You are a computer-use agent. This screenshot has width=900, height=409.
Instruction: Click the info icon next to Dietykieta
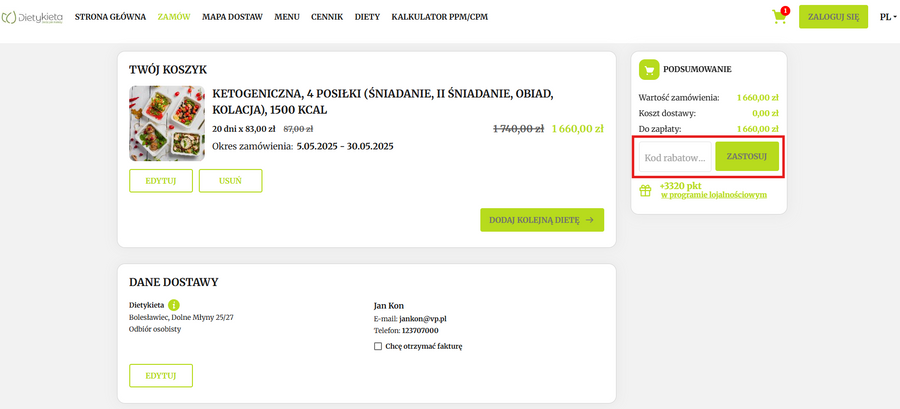[174, 305]
